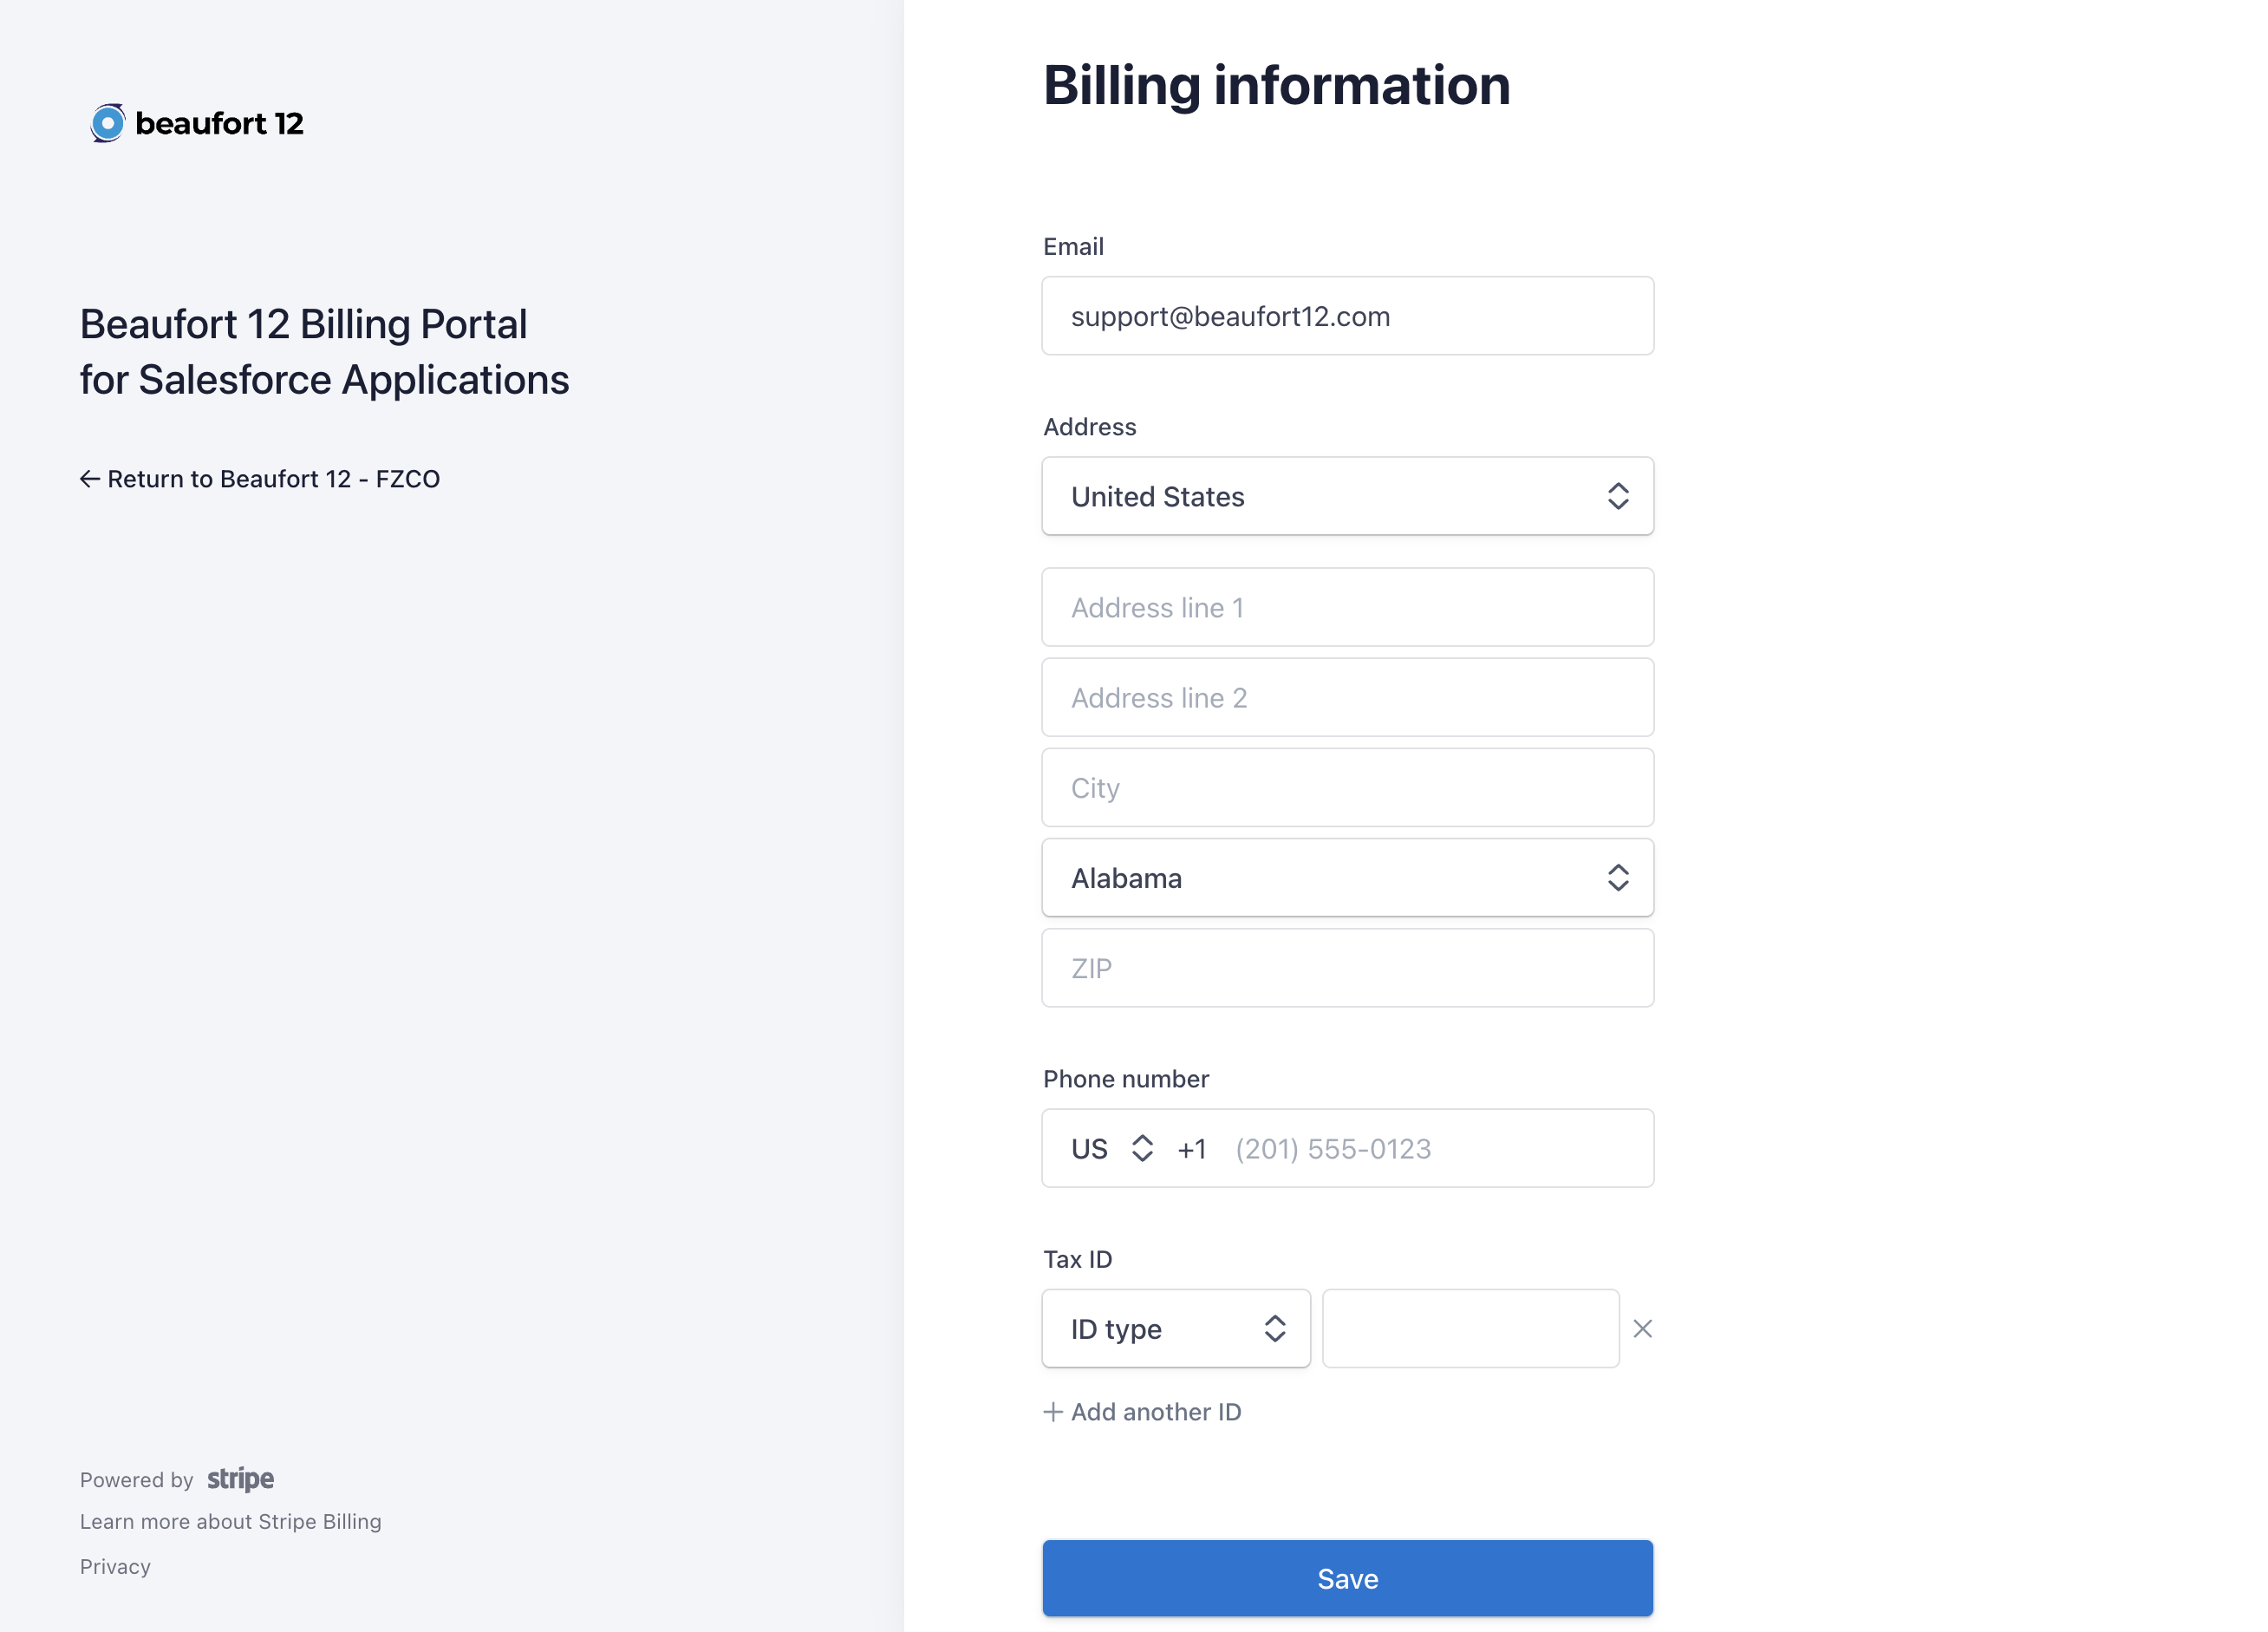Click the back arrow beside Return to Beaufort 12

point(90,479)
